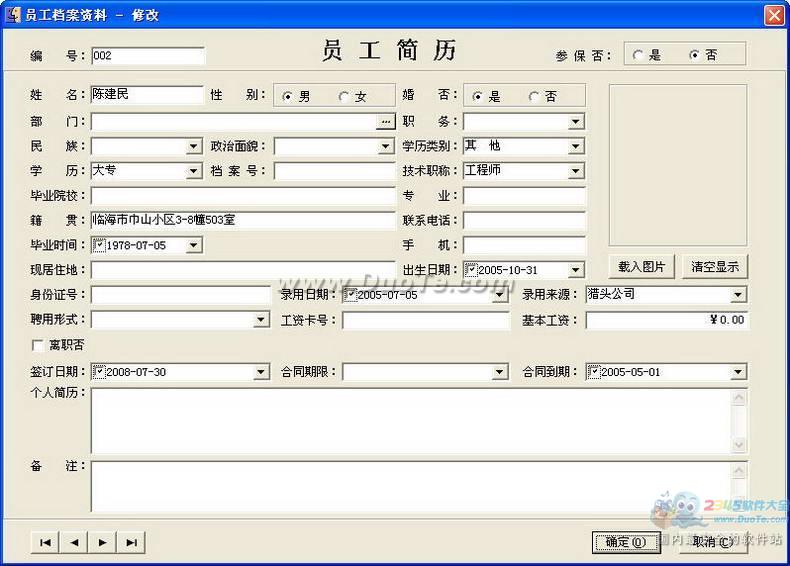Click the 专业 input field
Image resolution: width=790 pixels, height=566 pixels.
click(x=524, y=196)
